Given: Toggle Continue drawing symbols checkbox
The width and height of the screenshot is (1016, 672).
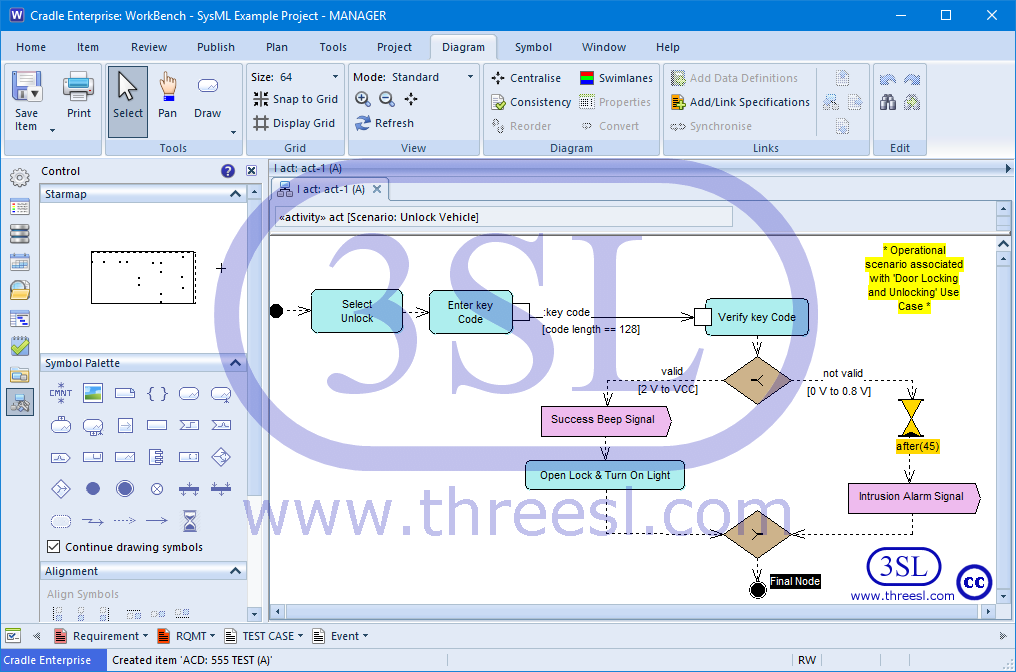Looking at the screenshot, I should tap(54, 547).
